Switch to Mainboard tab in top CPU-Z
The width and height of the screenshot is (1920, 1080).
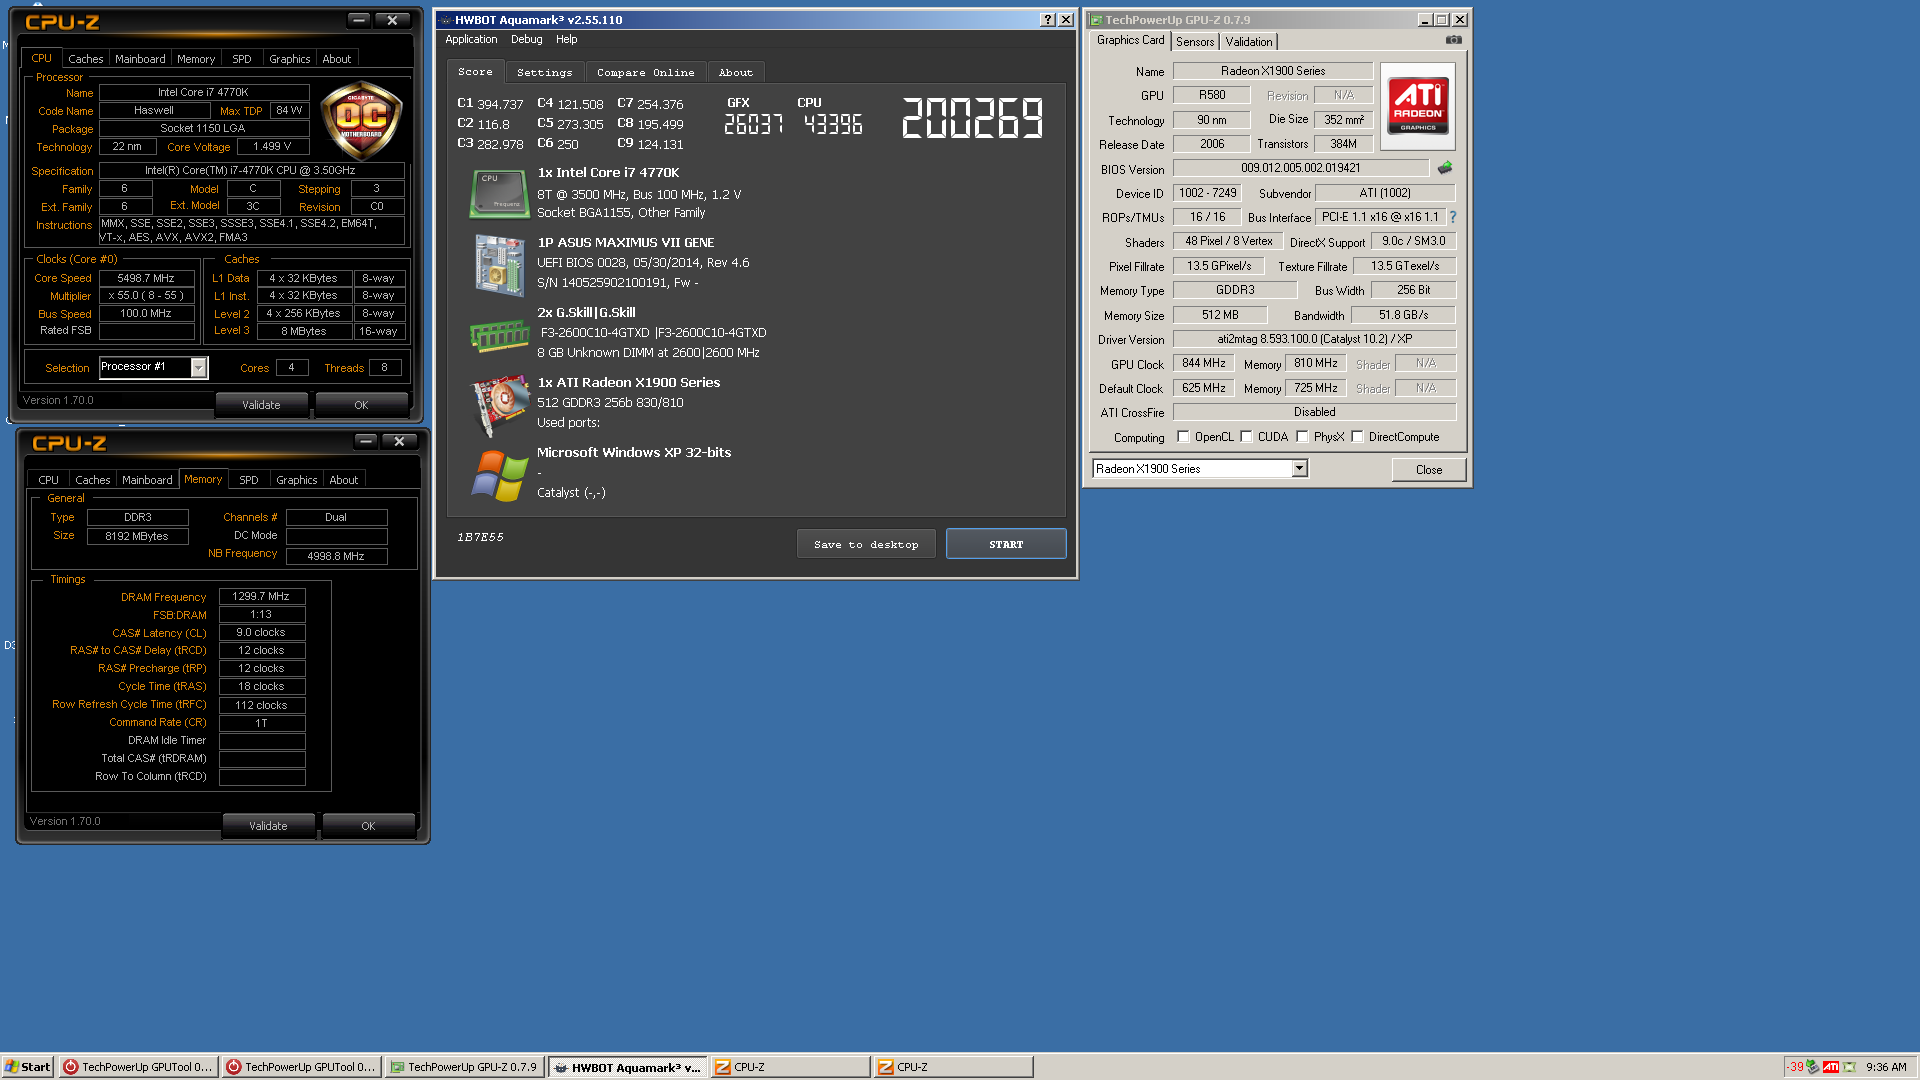(140, 59)
